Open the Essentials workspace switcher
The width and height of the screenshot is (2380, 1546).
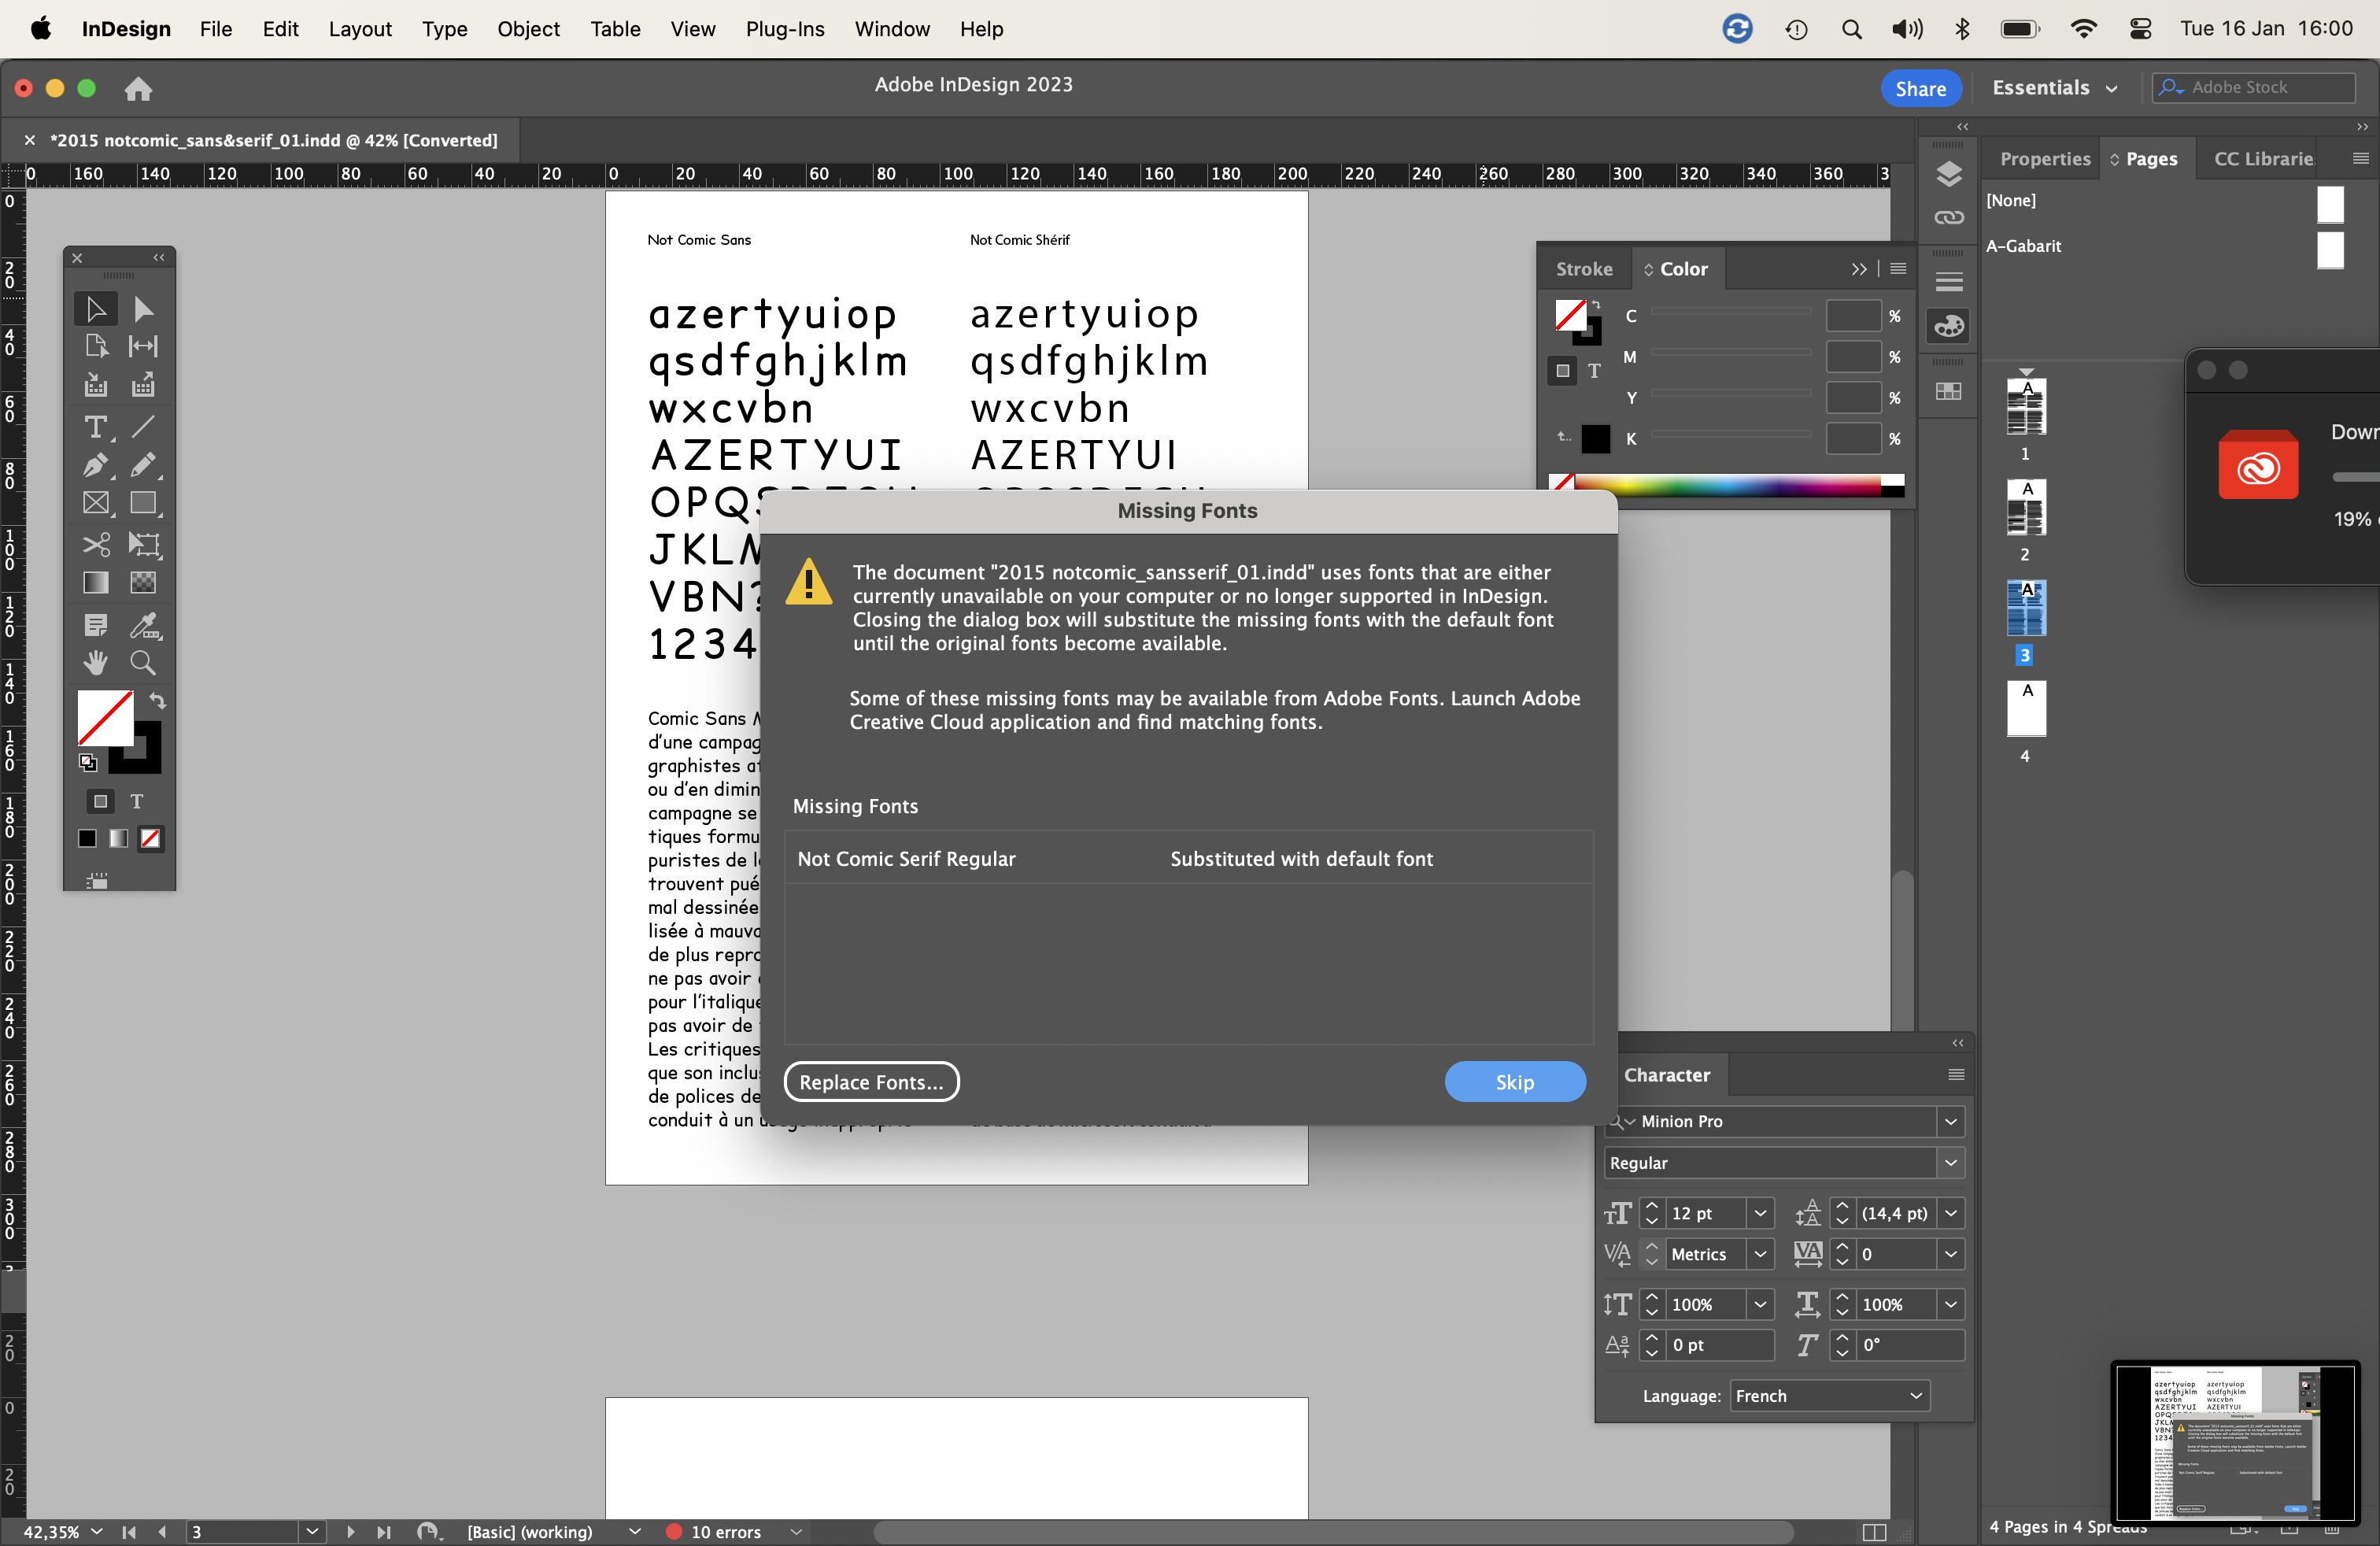2054,88
